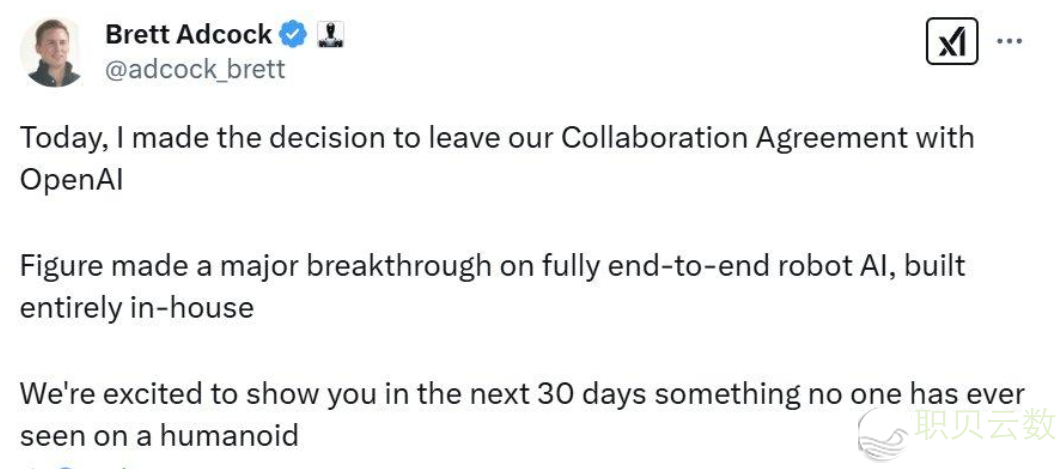This screenshot has height=469, width=1063.
Task: Click the affiliate badge beside the verified checkmark
Action: pos(330,35)
